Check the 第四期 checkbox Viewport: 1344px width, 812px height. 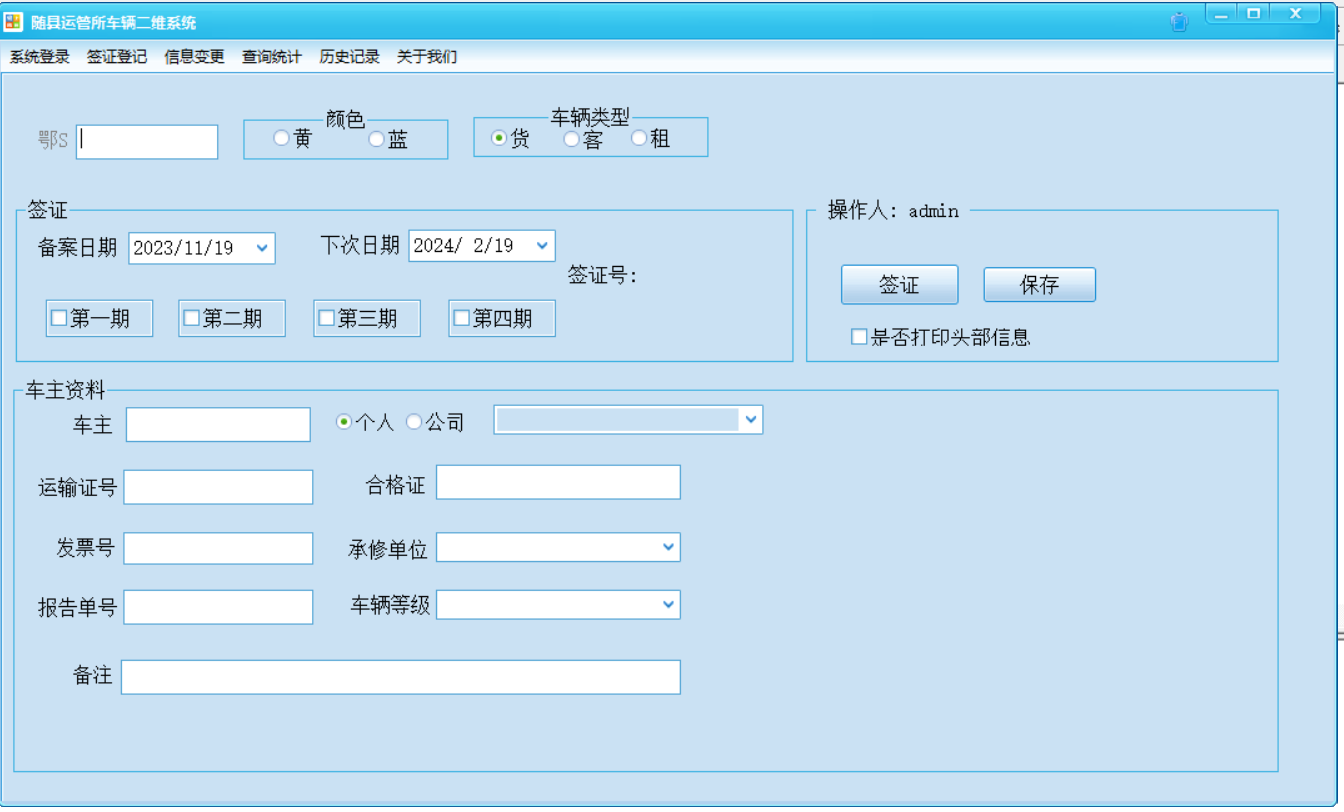point(461,318)
